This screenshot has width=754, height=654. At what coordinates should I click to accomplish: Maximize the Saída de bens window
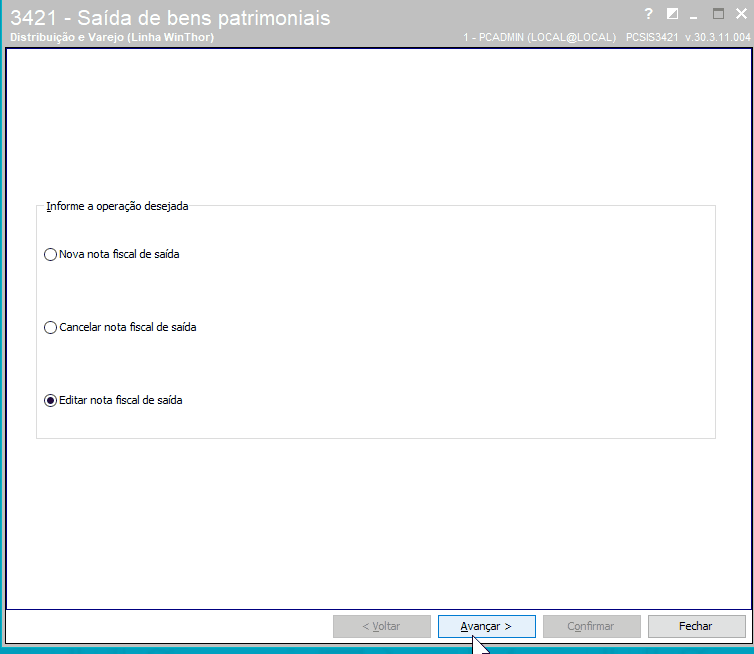pyautogui.click(x=718, y=13)
